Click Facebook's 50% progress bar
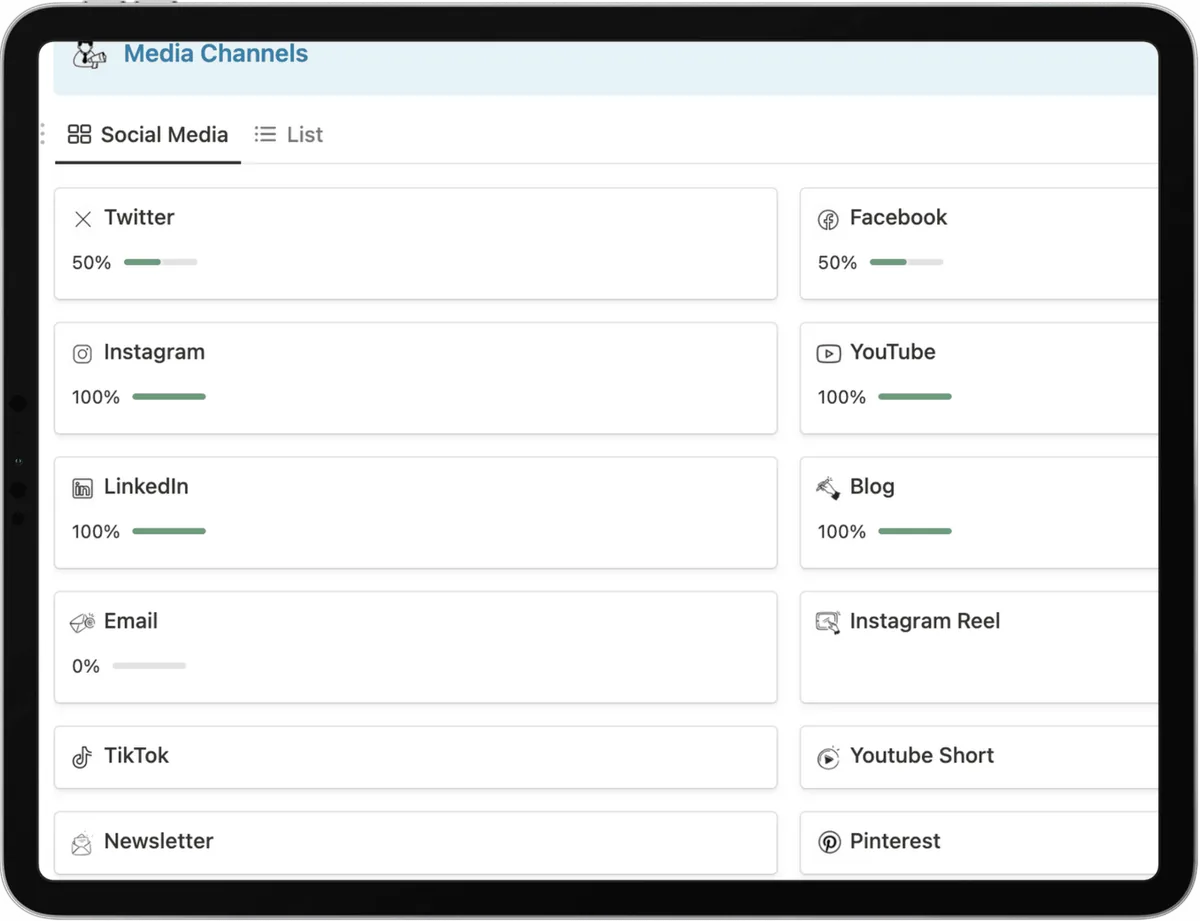Screen dimensions: 1200x921 [906, 262]
